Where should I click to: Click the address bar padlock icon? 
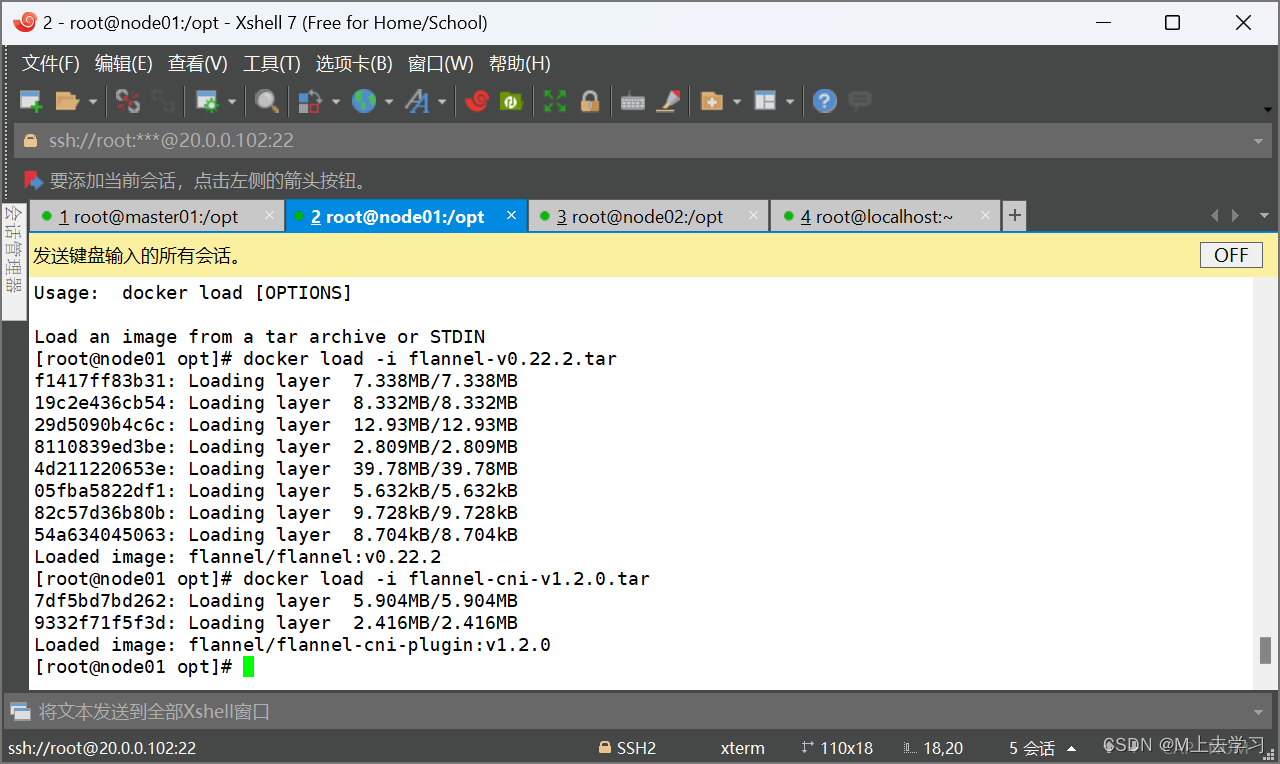click(30, 141)
